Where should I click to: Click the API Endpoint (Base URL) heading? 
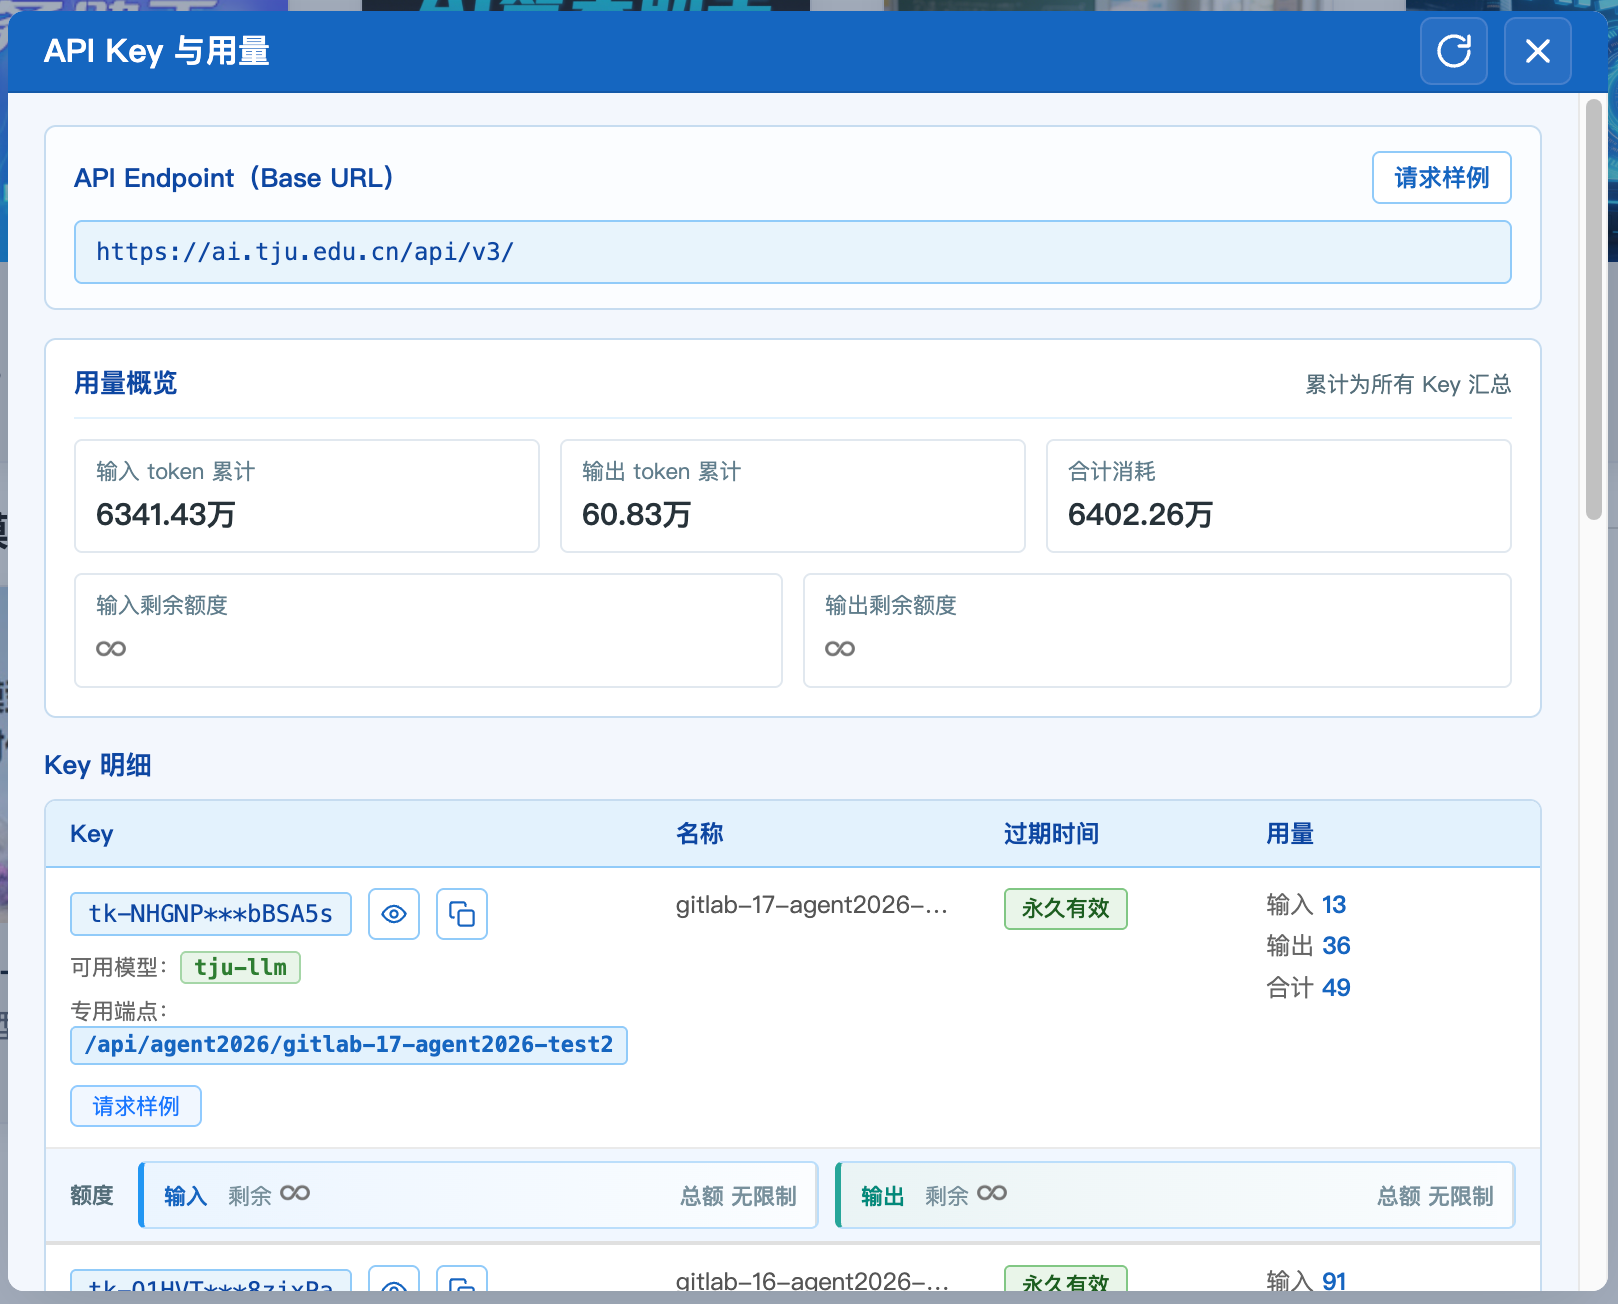(234, 178)
